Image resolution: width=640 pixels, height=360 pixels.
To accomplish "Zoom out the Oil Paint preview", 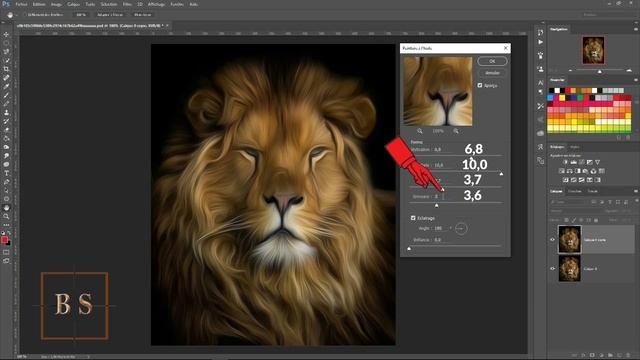I will (420, 131).
